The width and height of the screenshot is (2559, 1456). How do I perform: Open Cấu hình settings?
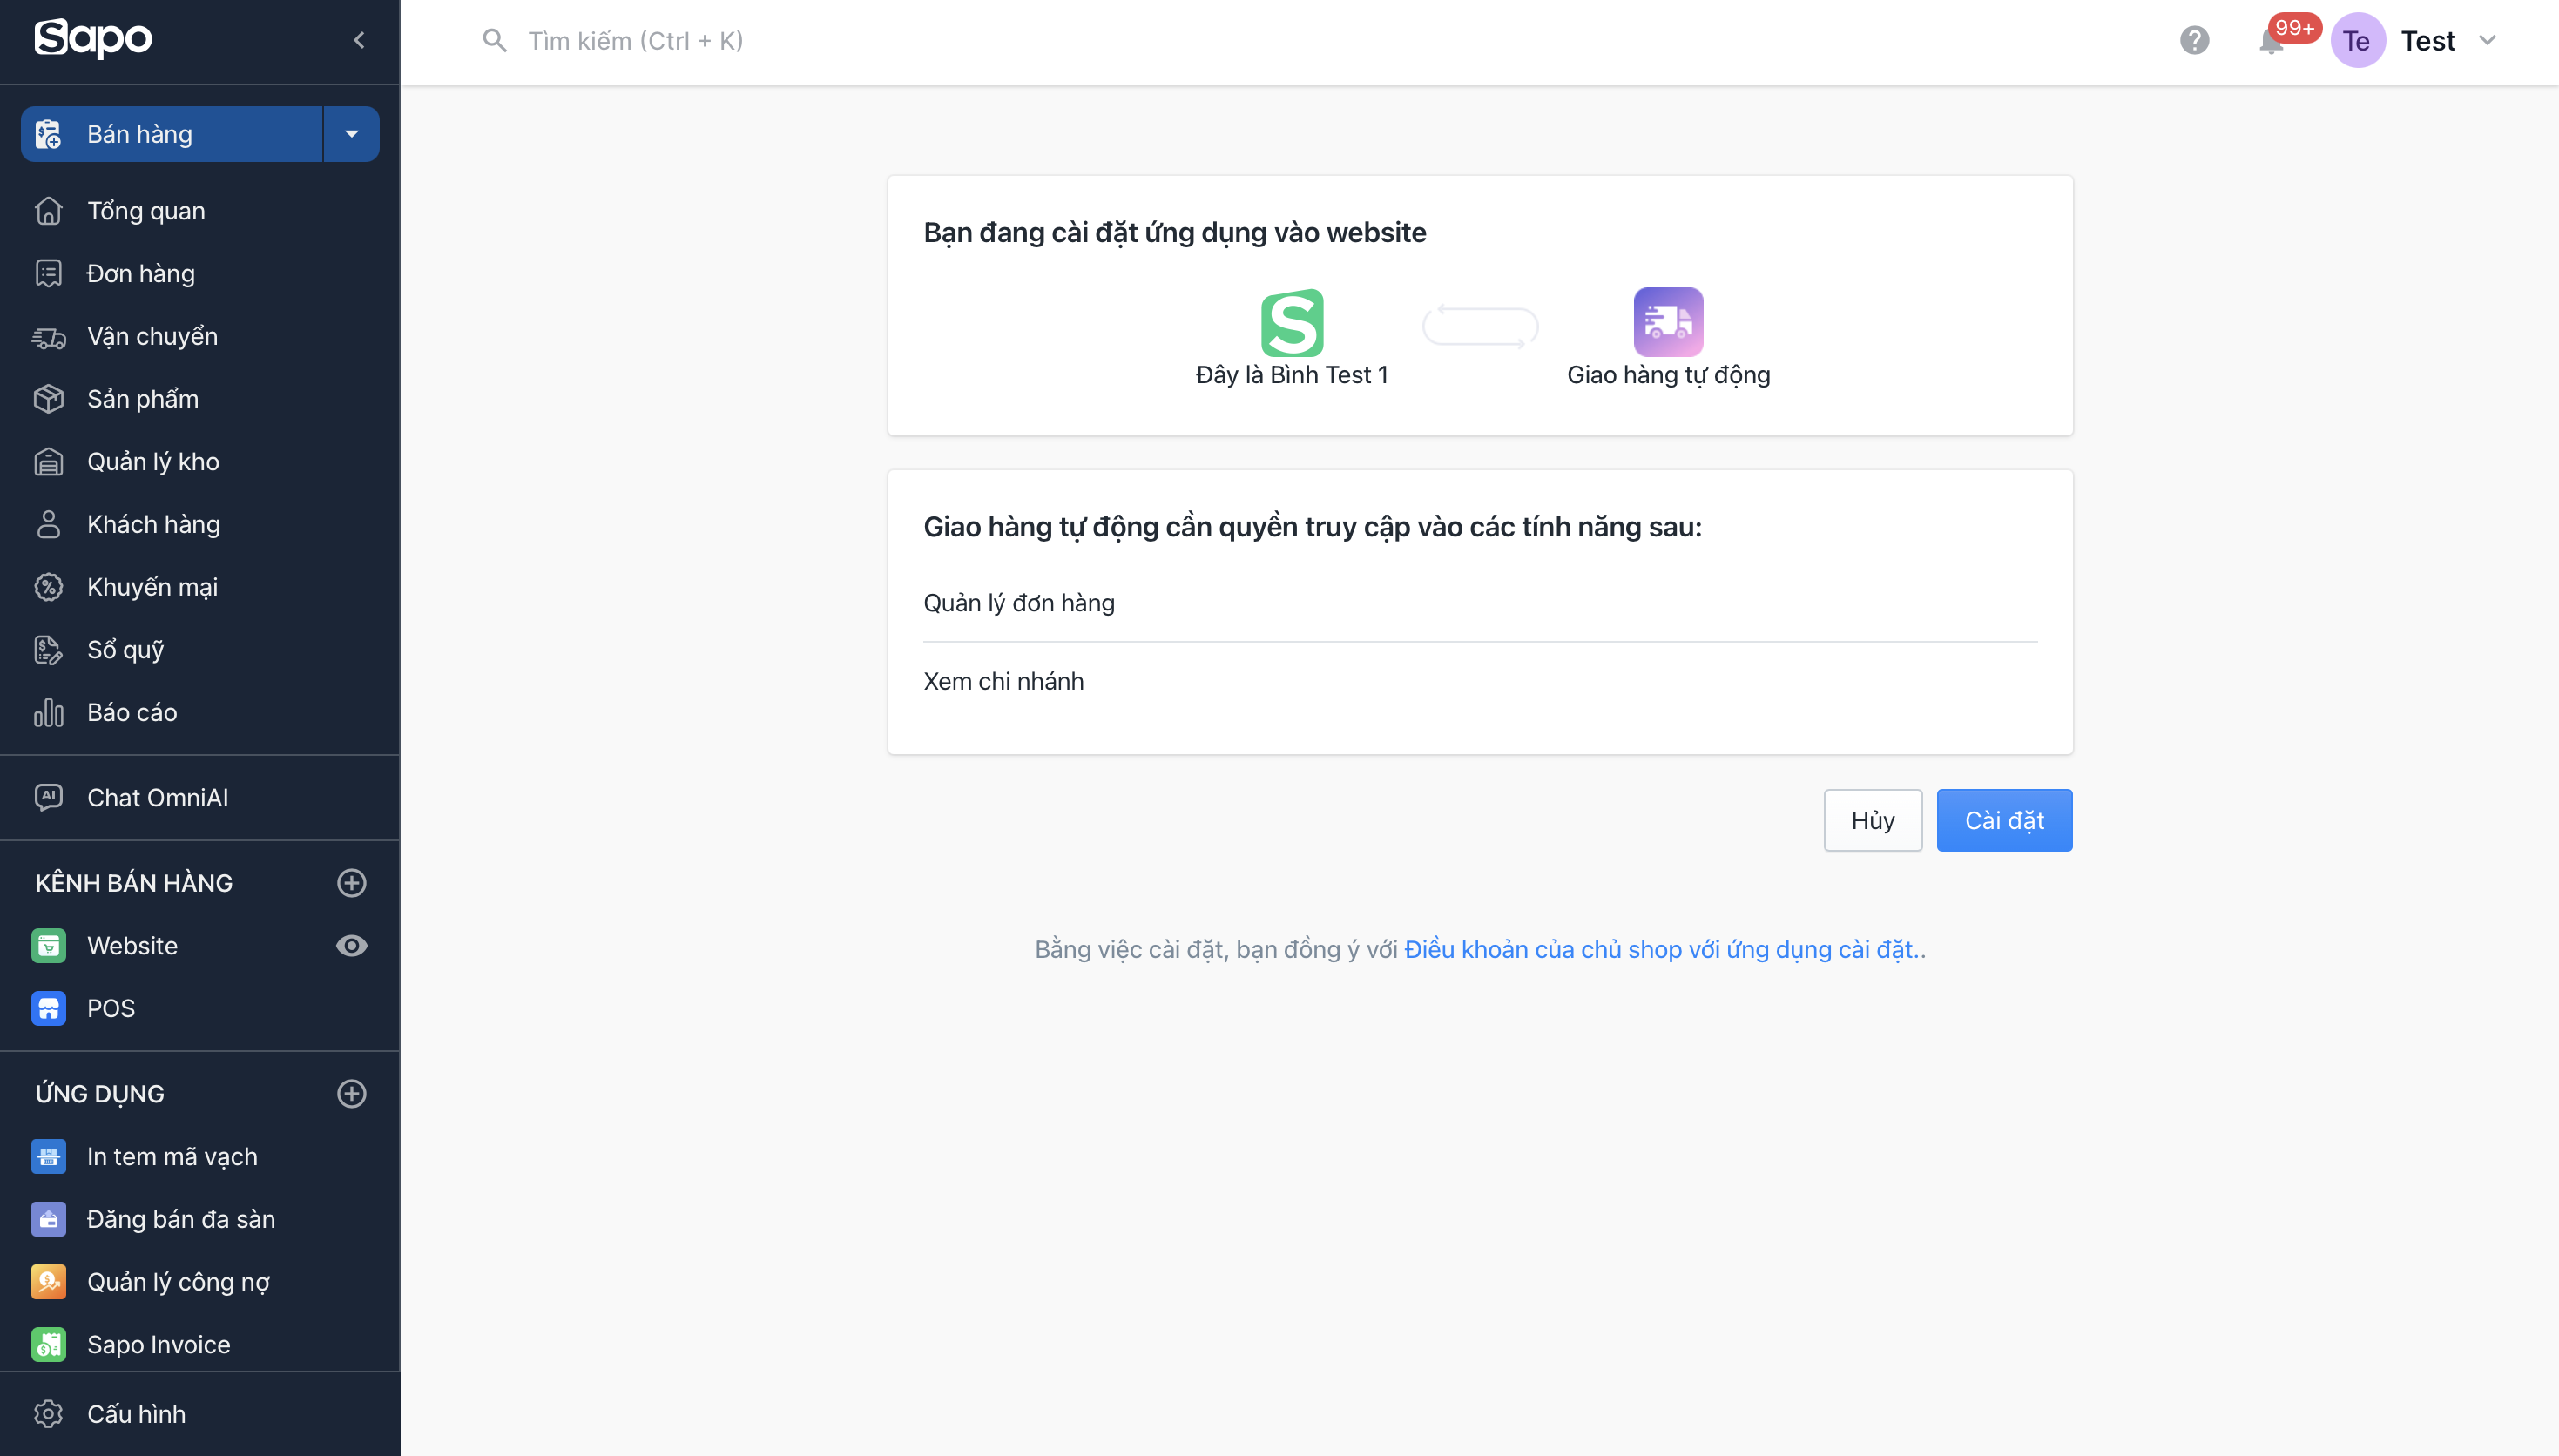point(136,1413)
